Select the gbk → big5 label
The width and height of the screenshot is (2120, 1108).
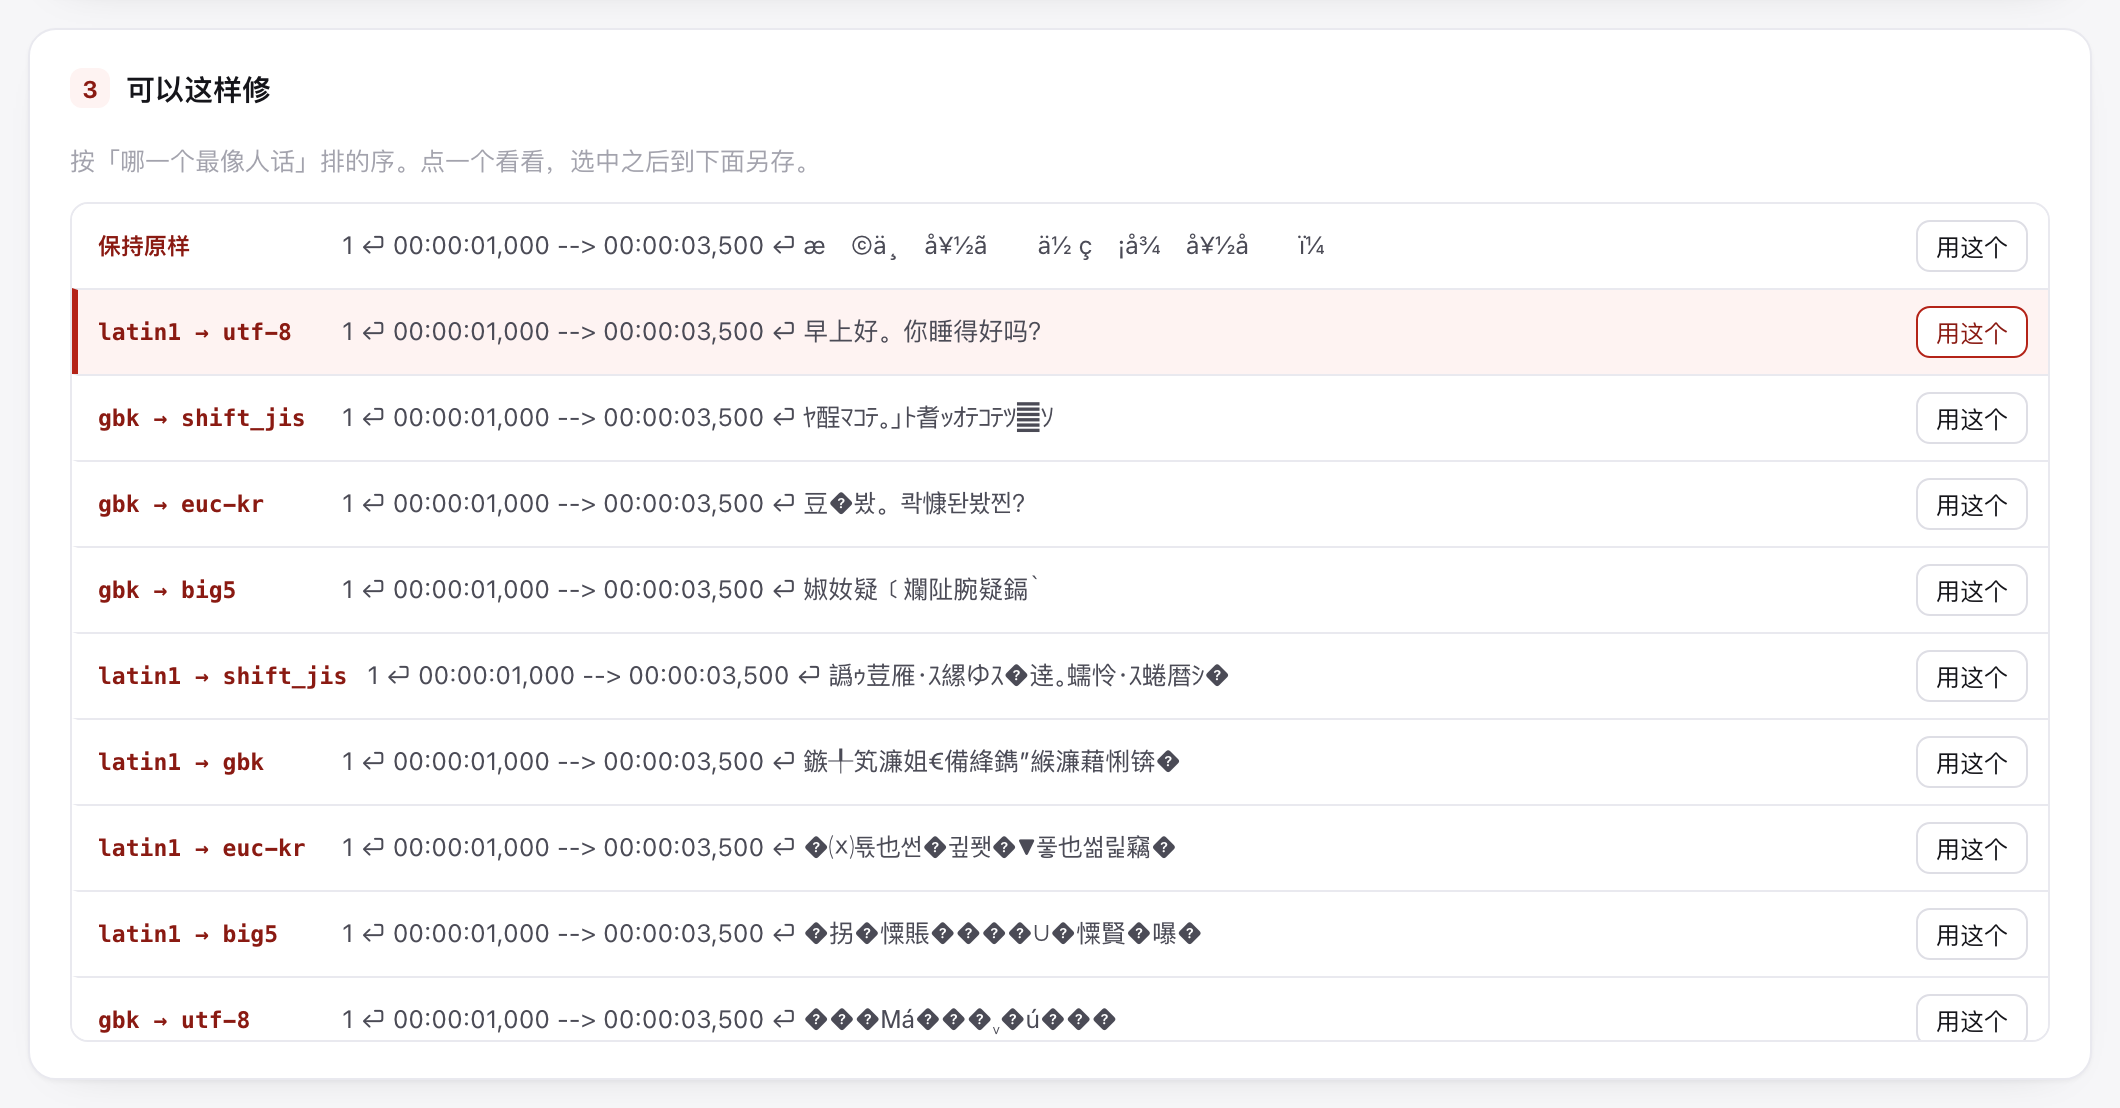coord(167,590)
